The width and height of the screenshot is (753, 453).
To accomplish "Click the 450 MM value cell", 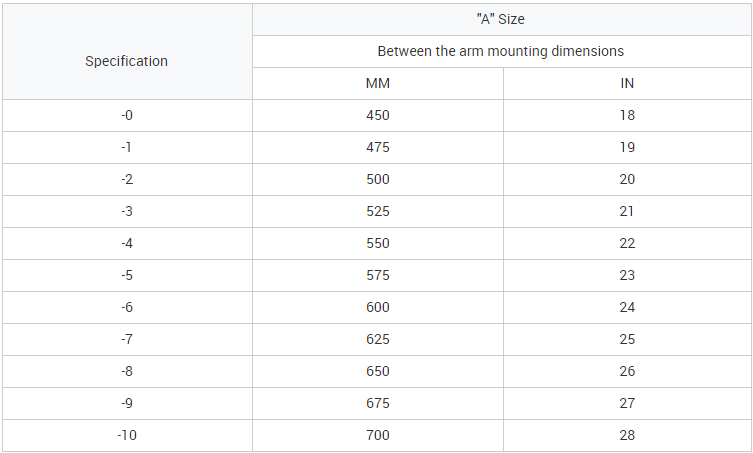I will pyautogui.click(x=378, y=115).
